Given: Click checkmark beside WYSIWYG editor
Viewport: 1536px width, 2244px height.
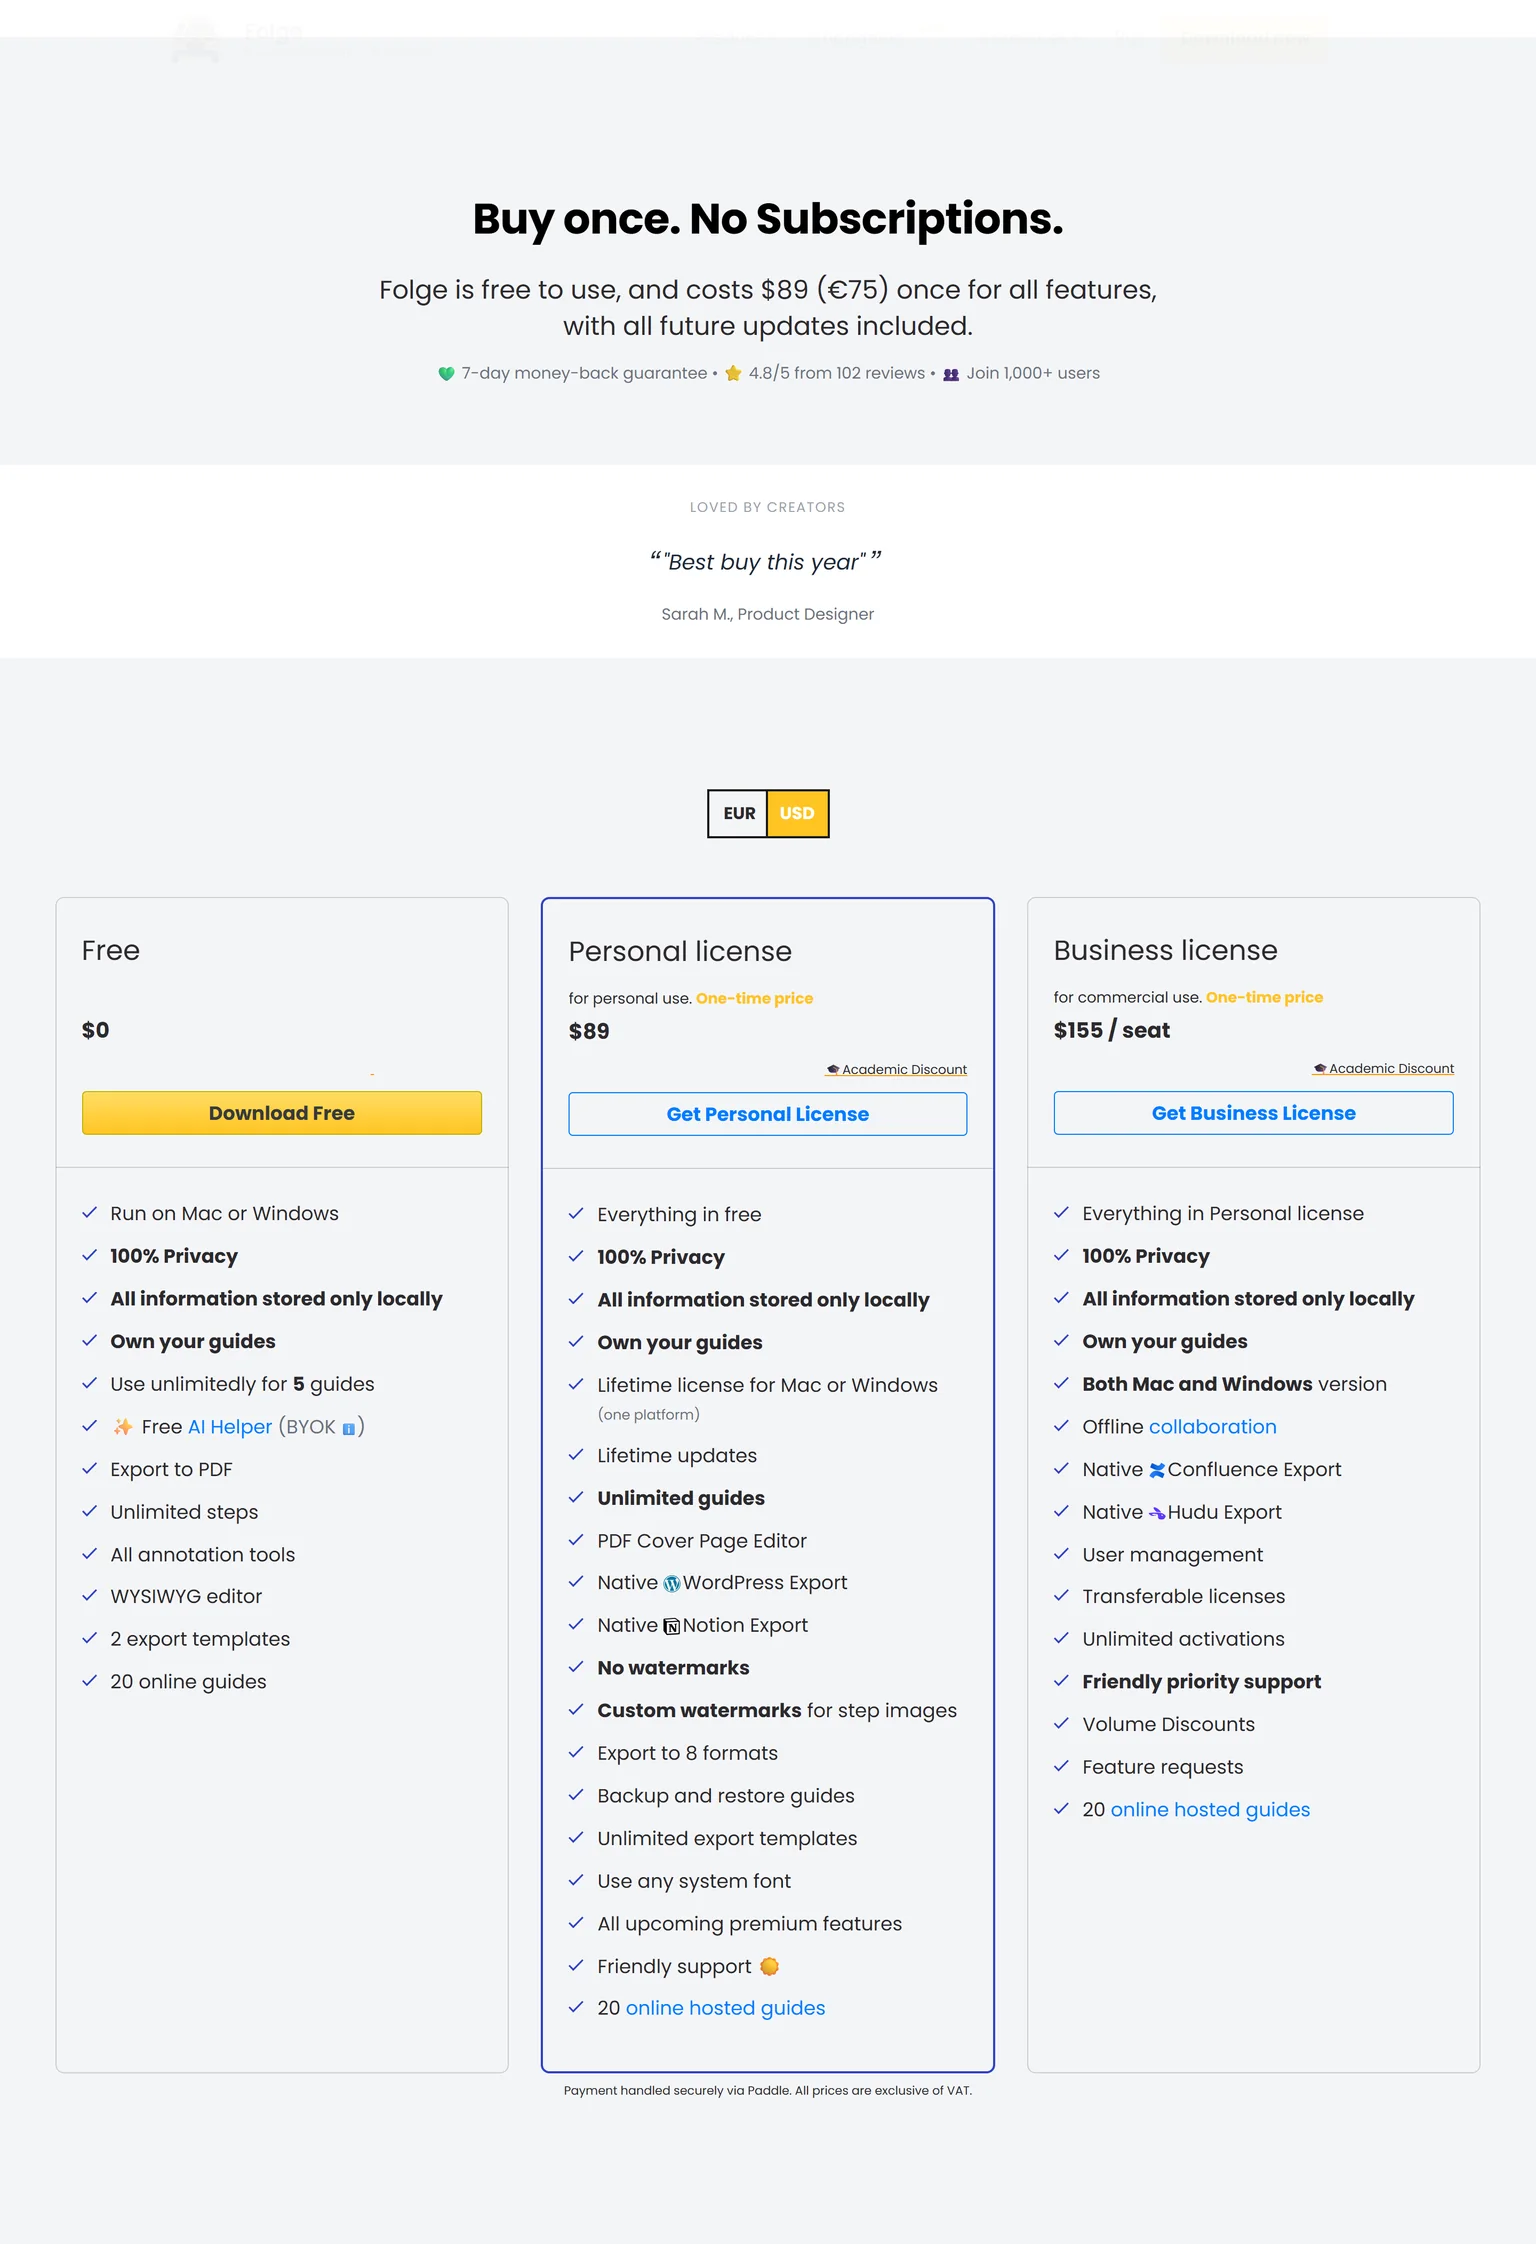Looking at the screenshot, I should 90,1596.
